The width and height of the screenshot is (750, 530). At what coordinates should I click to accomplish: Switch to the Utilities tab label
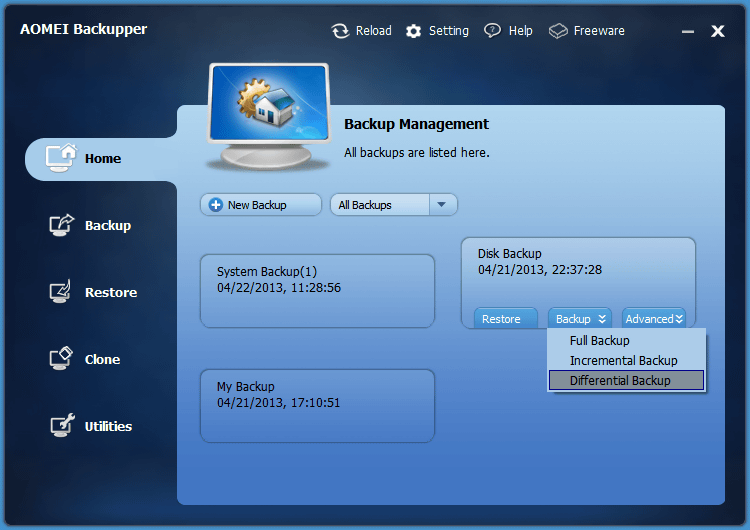108,426
